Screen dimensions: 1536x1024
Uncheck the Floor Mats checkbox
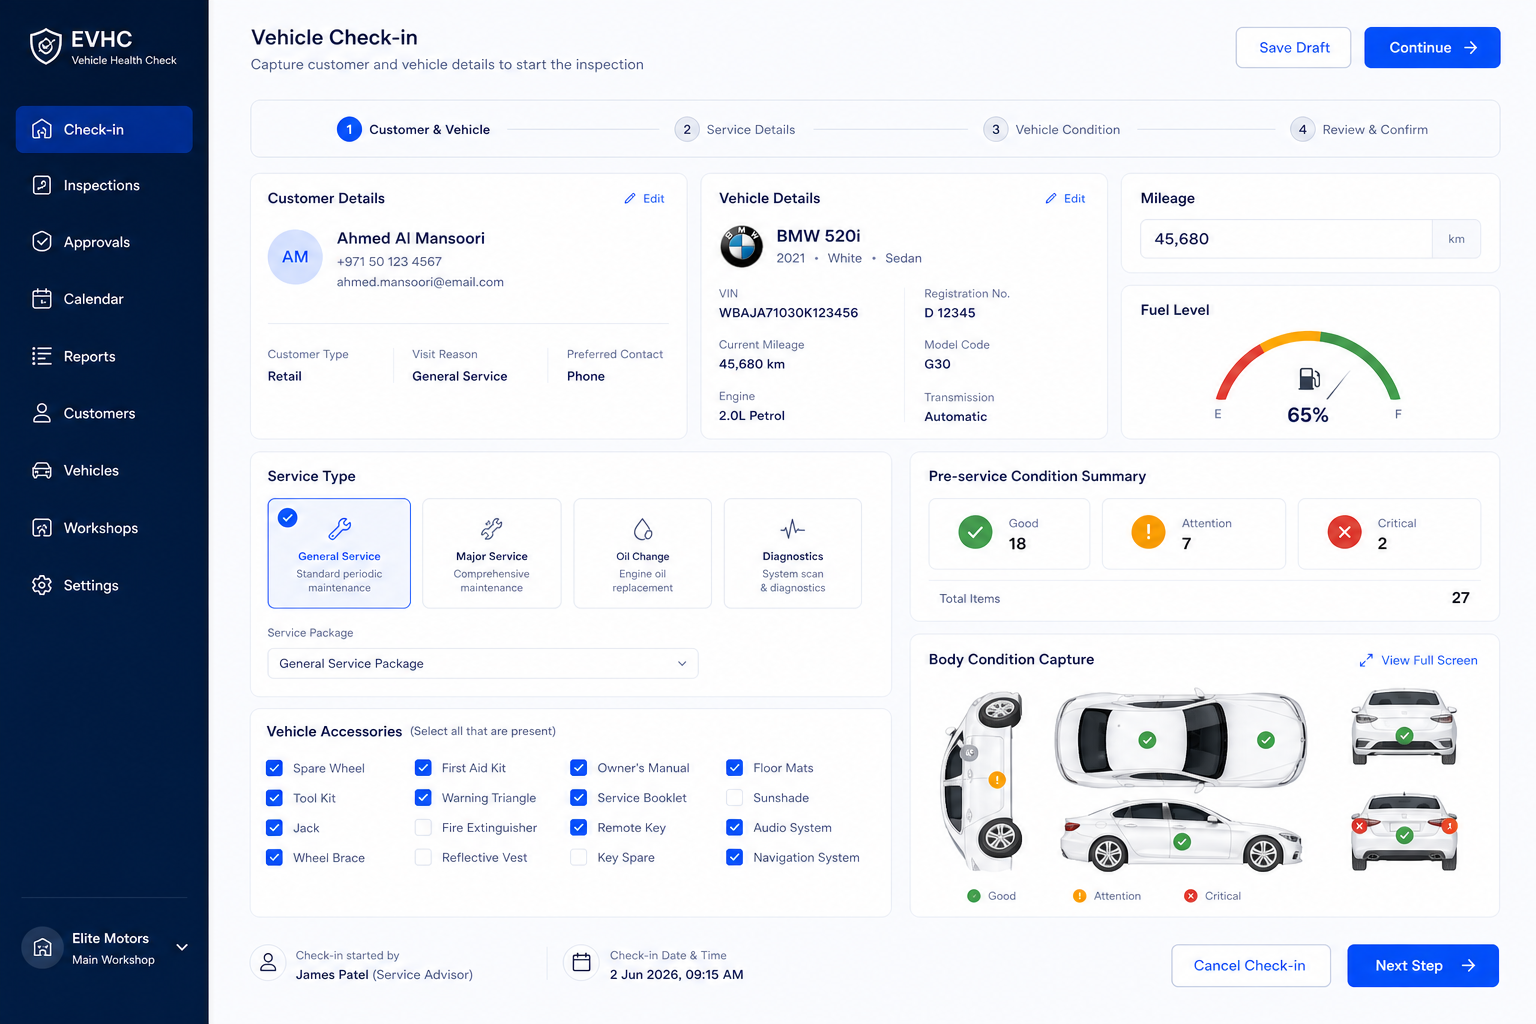(x=734, y=768)
